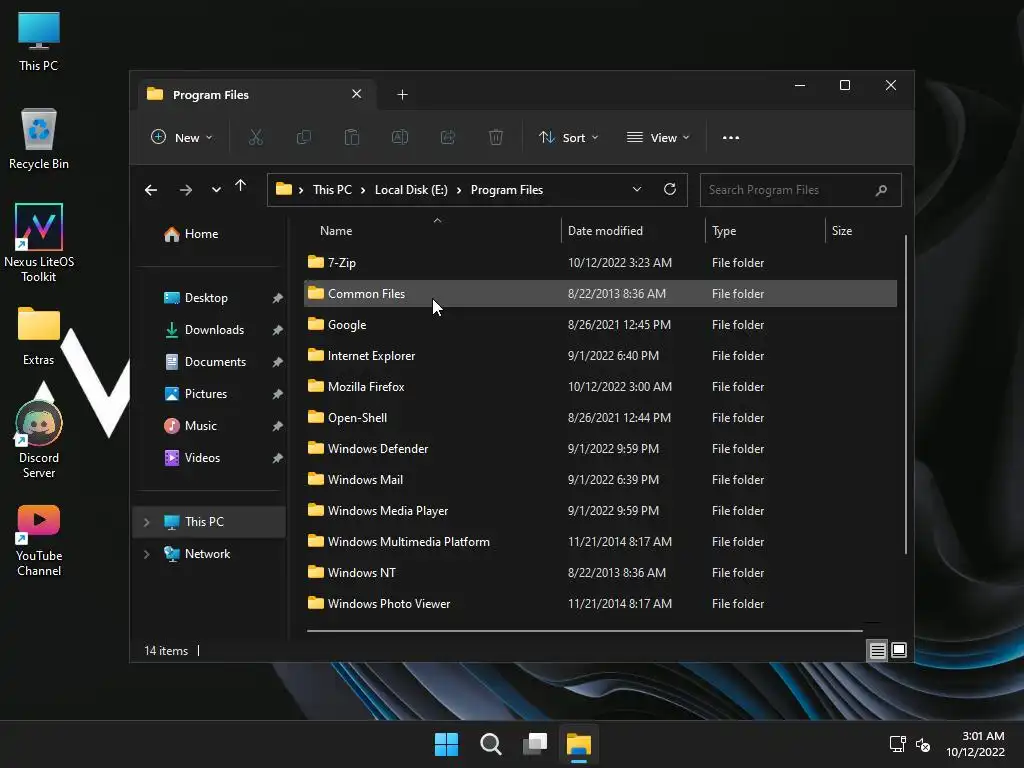Select the YouTube Channel shortcut
The width and height of the screenshot is (1024, 768).
39,541
